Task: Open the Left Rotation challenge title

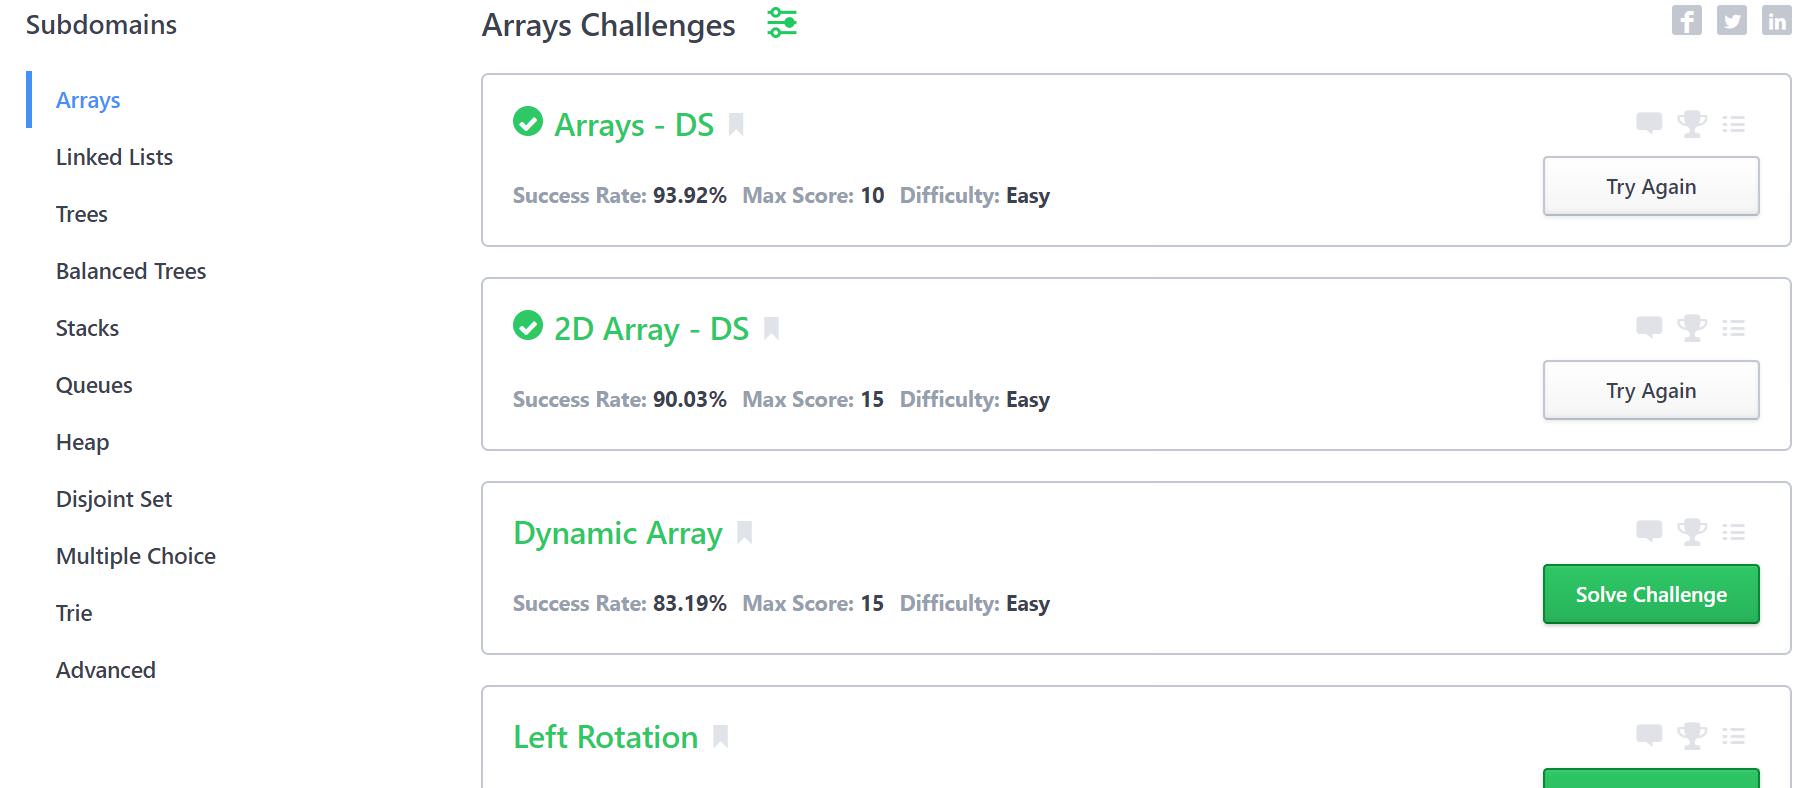Action: click(605, 737)
